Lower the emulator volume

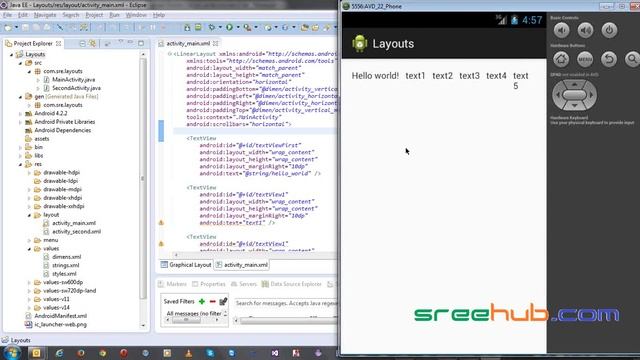pos(562,30)
